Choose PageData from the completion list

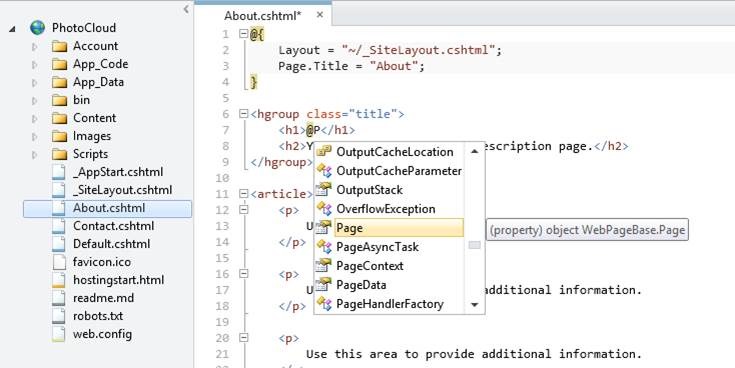361,285
